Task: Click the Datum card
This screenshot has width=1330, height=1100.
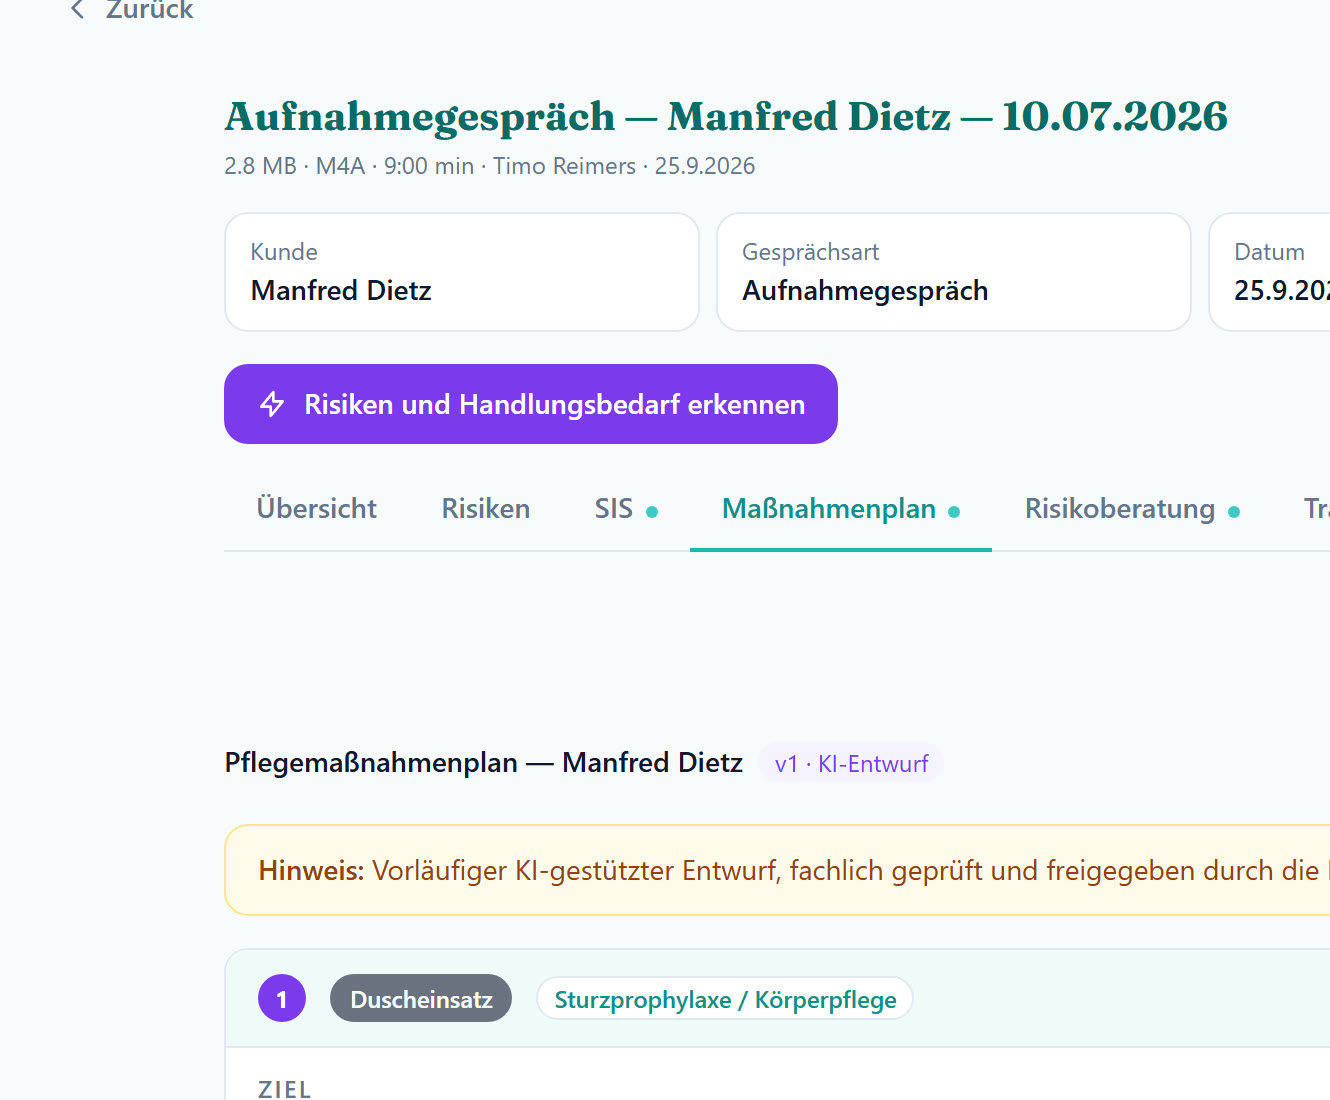Action: (x=1270, y=272)
